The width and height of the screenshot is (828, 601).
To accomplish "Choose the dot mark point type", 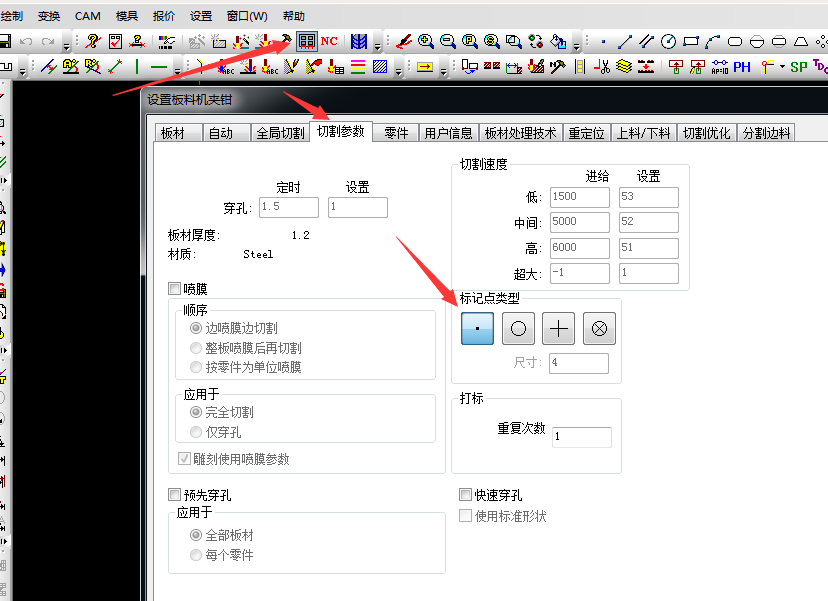I will 478,328.
